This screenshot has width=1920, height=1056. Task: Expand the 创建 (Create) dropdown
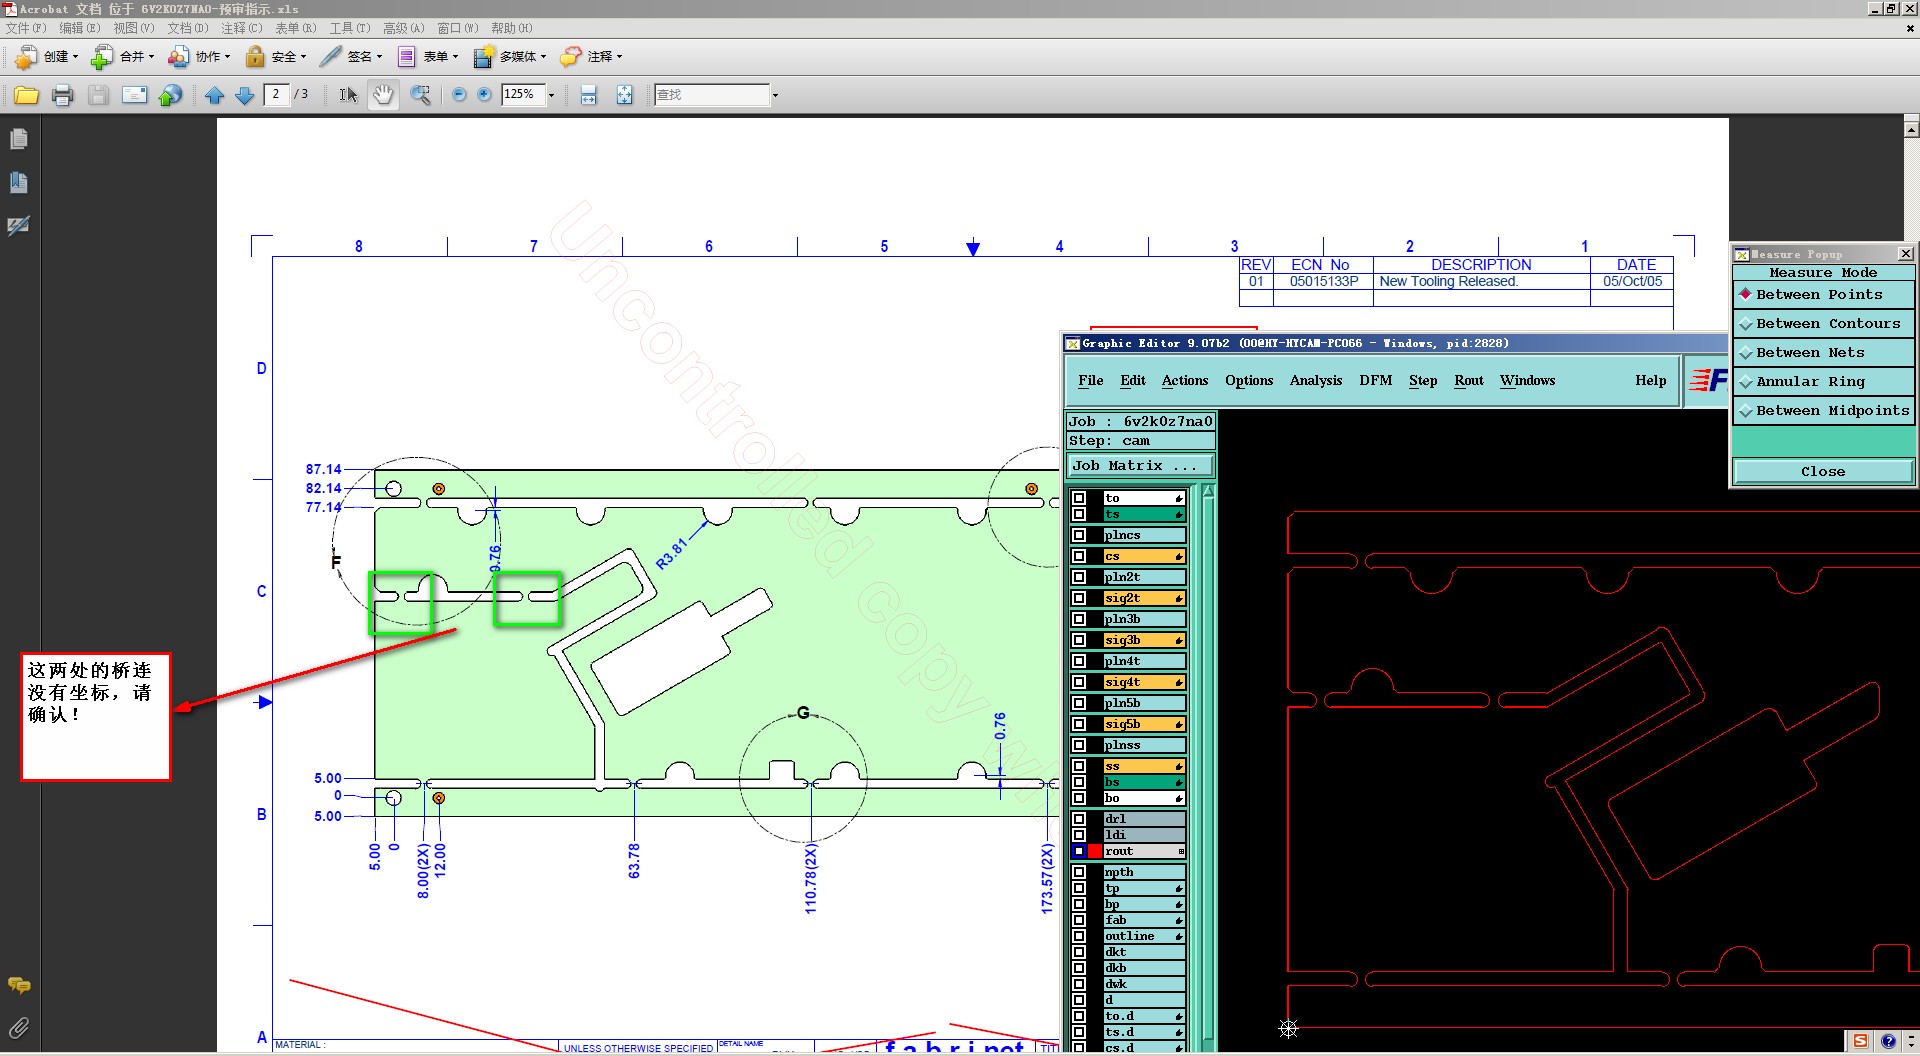[x=58, y=57]
